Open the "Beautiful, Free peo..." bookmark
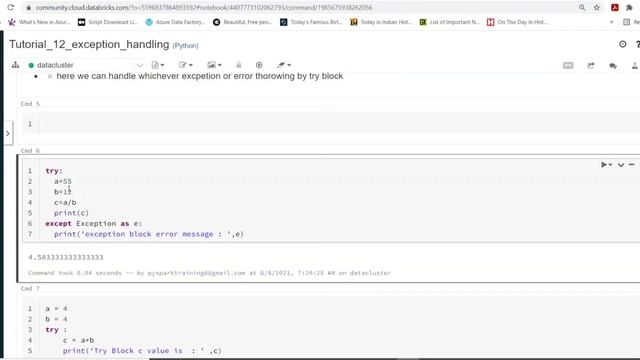The width and height of the screenshot is (640, 360). [242, 22]
